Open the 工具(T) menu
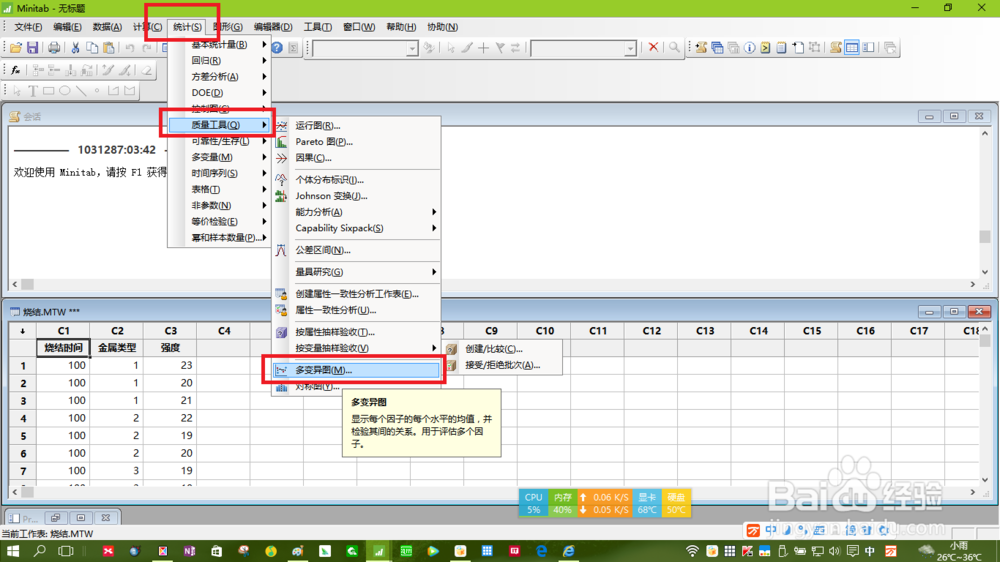 318,27
